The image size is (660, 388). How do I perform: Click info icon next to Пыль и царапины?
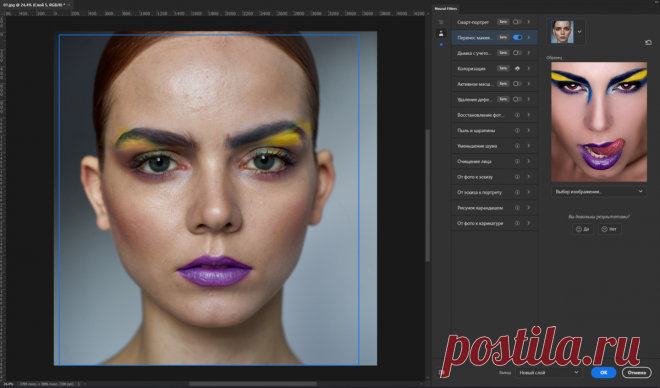click(517, 130)
